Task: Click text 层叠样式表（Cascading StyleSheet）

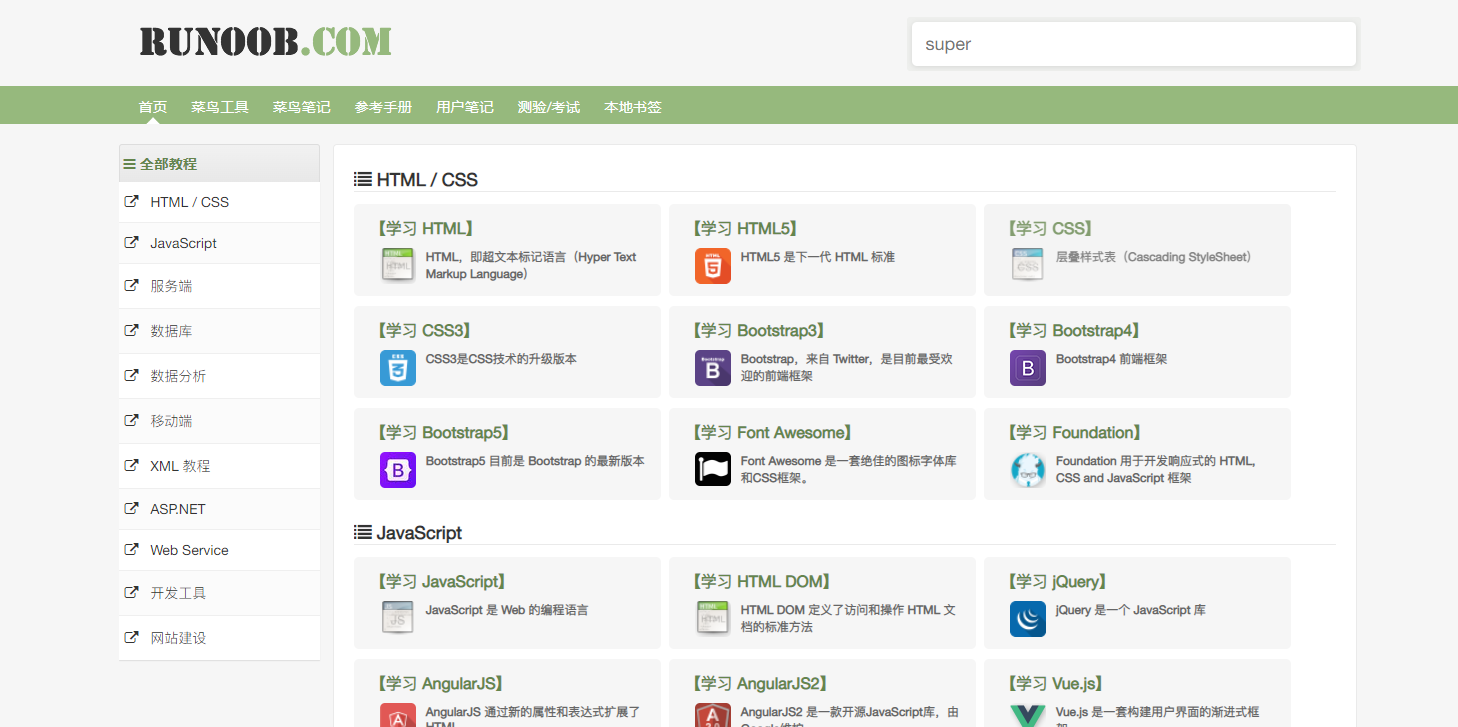Action: click(x=1156, y=257)
